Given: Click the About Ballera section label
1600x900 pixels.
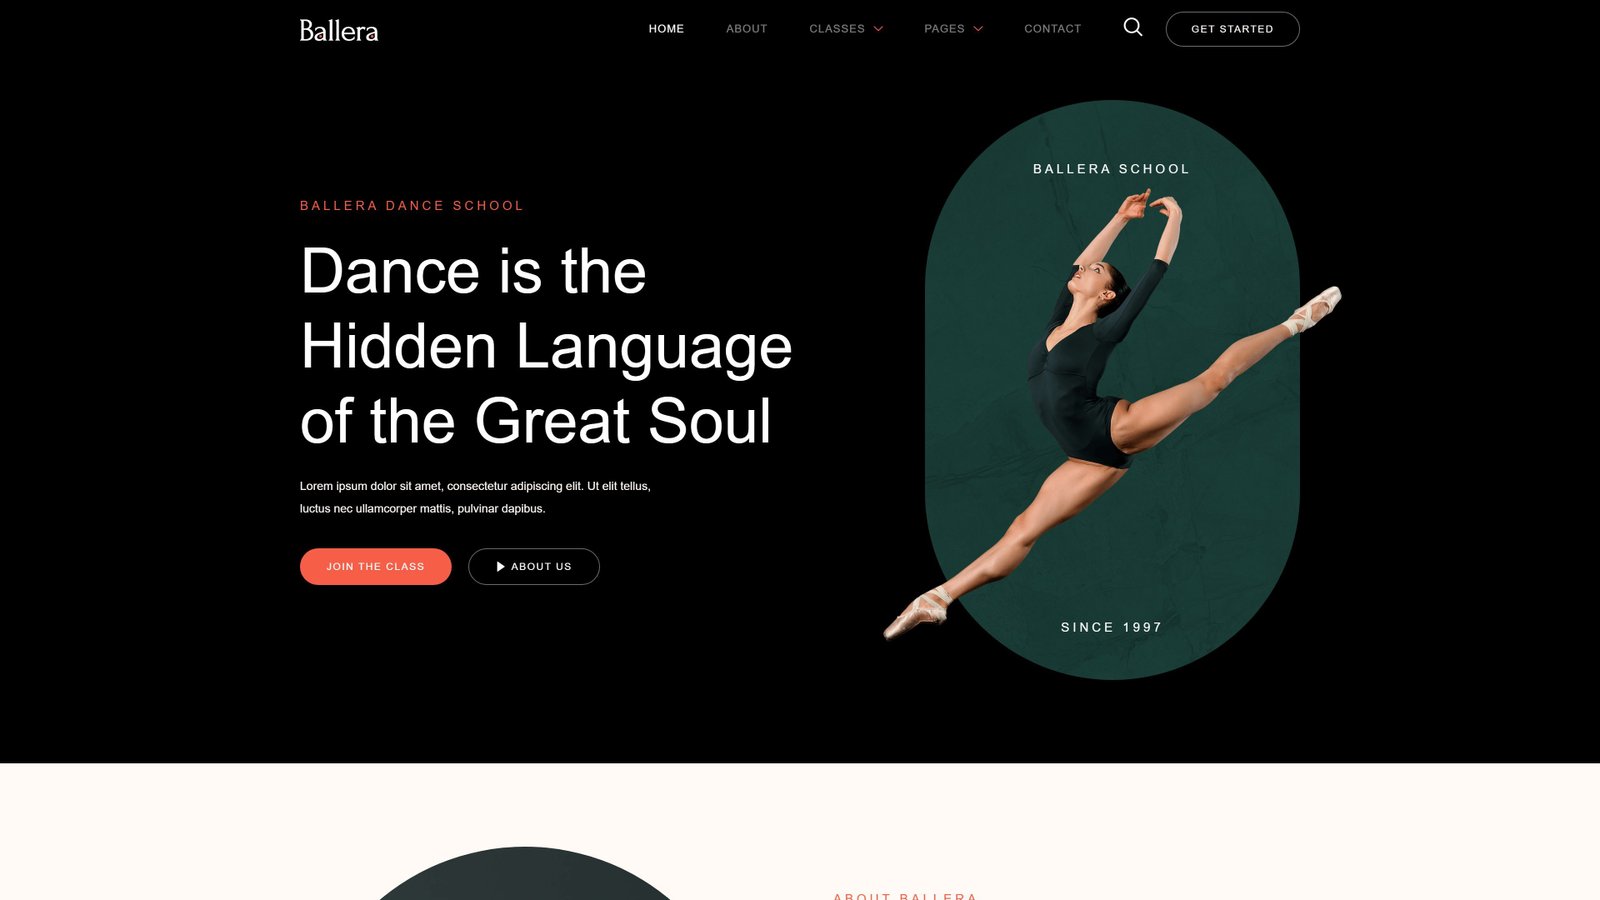Looking at the screenshot, I should 905,896.
